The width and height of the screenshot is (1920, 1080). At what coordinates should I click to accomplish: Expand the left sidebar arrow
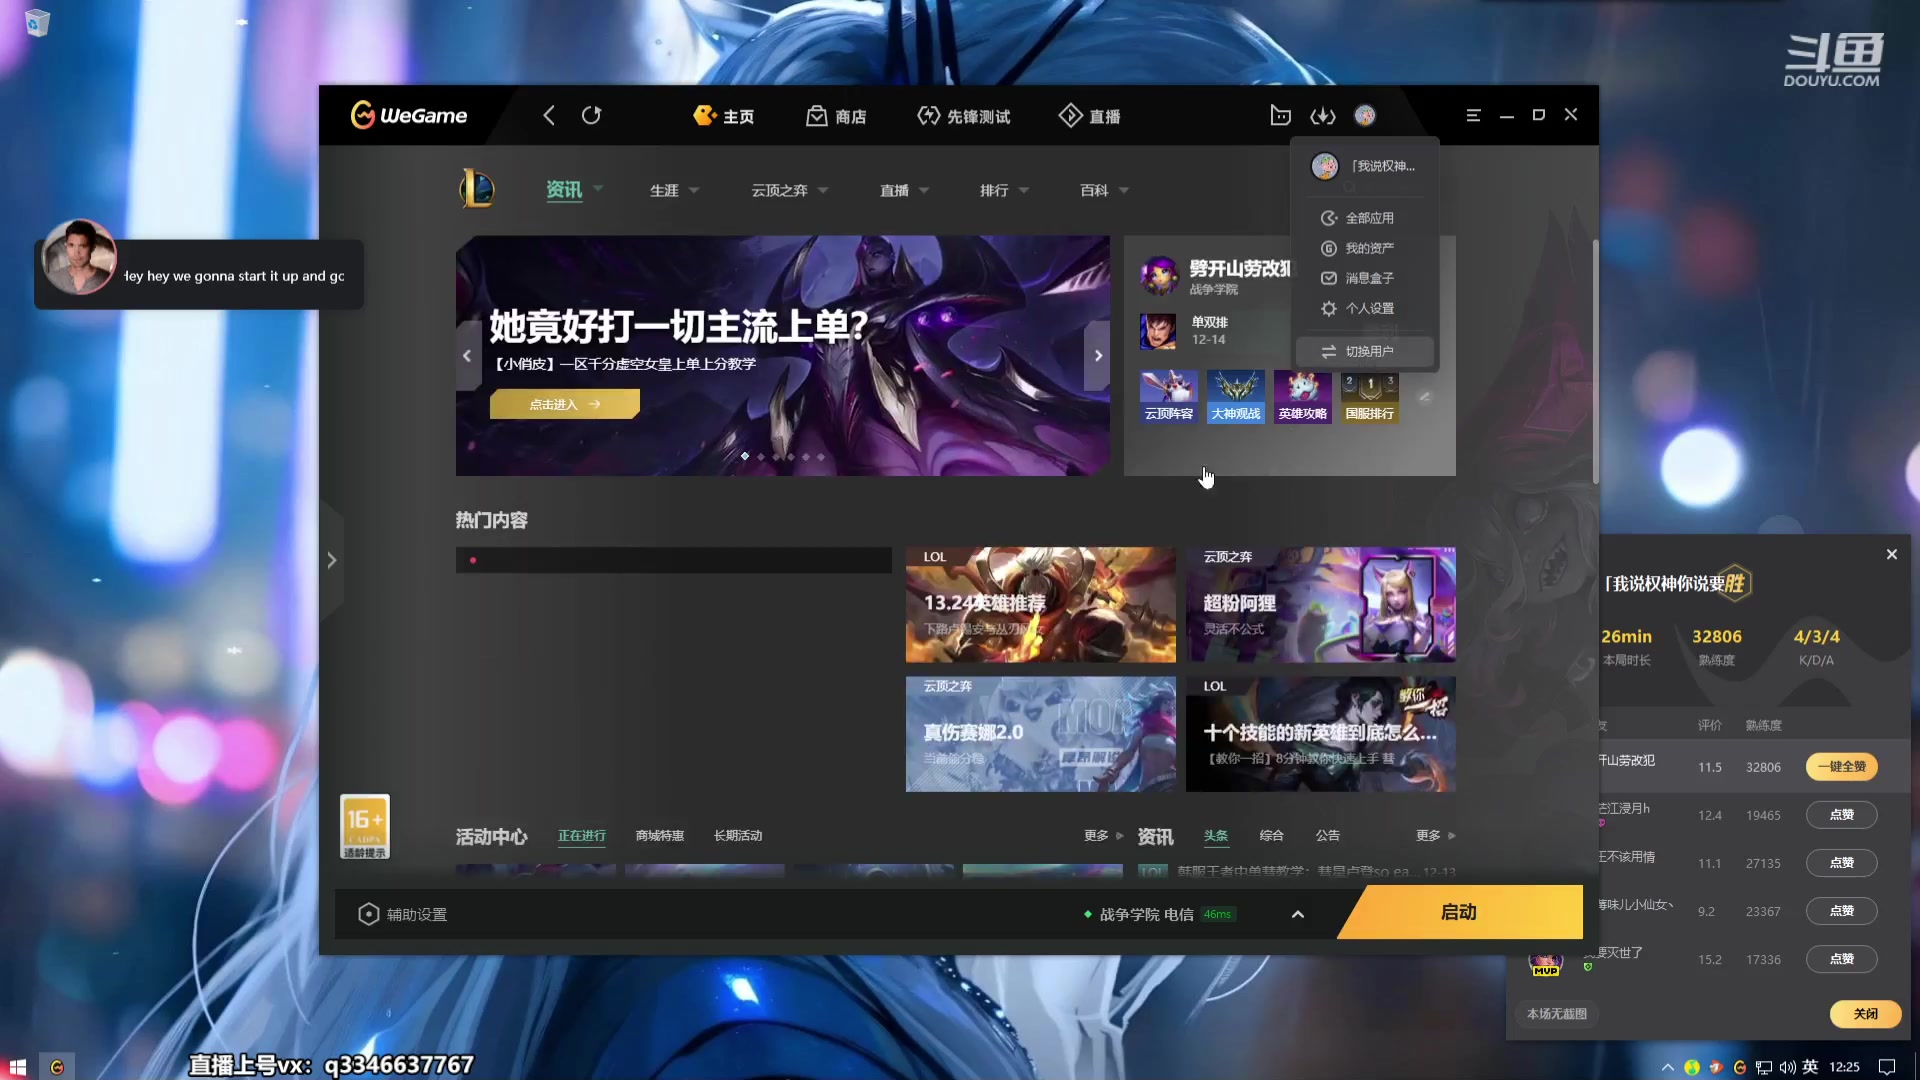coord(332,560)
